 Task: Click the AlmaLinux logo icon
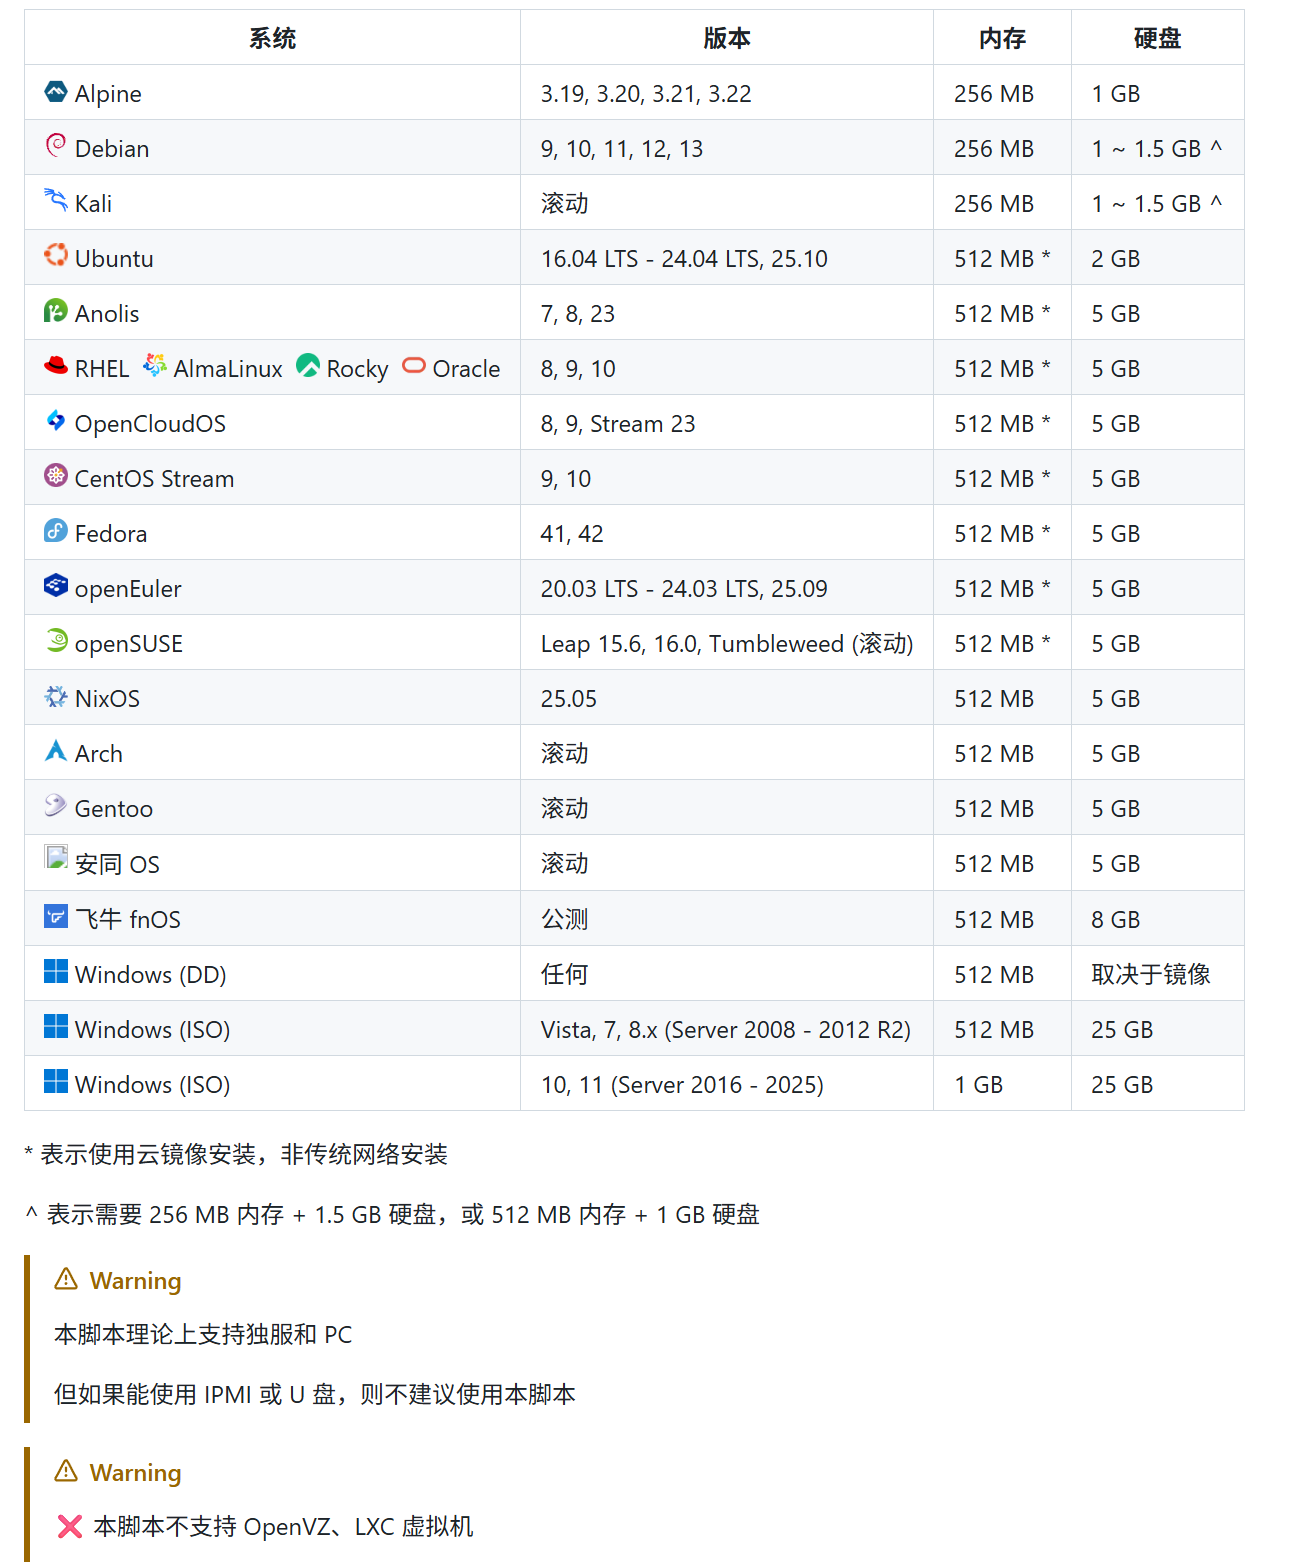pyautogui.click(x=155, y=366)
